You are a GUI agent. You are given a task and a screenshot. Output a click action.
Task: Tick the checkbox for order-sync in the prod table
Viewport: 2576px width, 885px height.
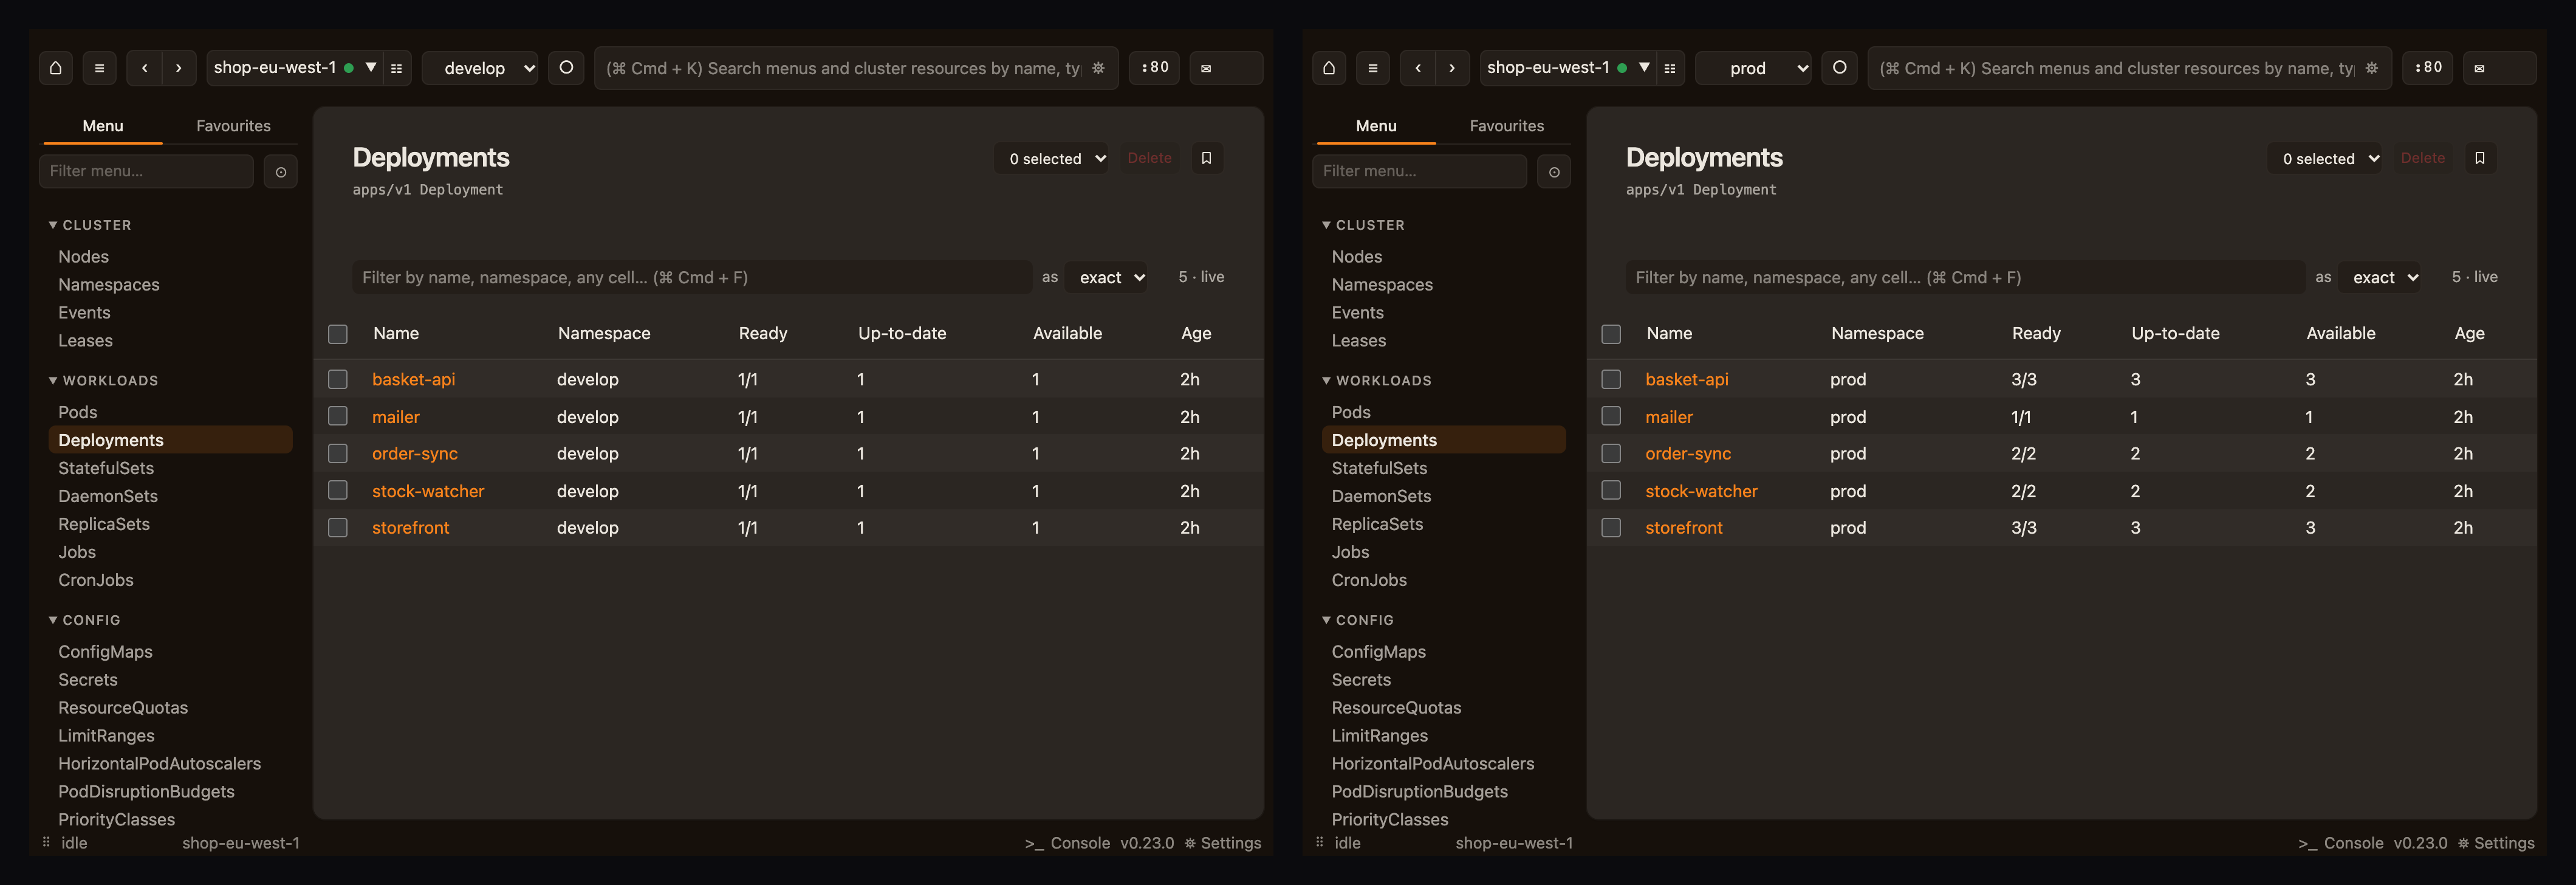pyautogui.click(x=1611, y=453)
